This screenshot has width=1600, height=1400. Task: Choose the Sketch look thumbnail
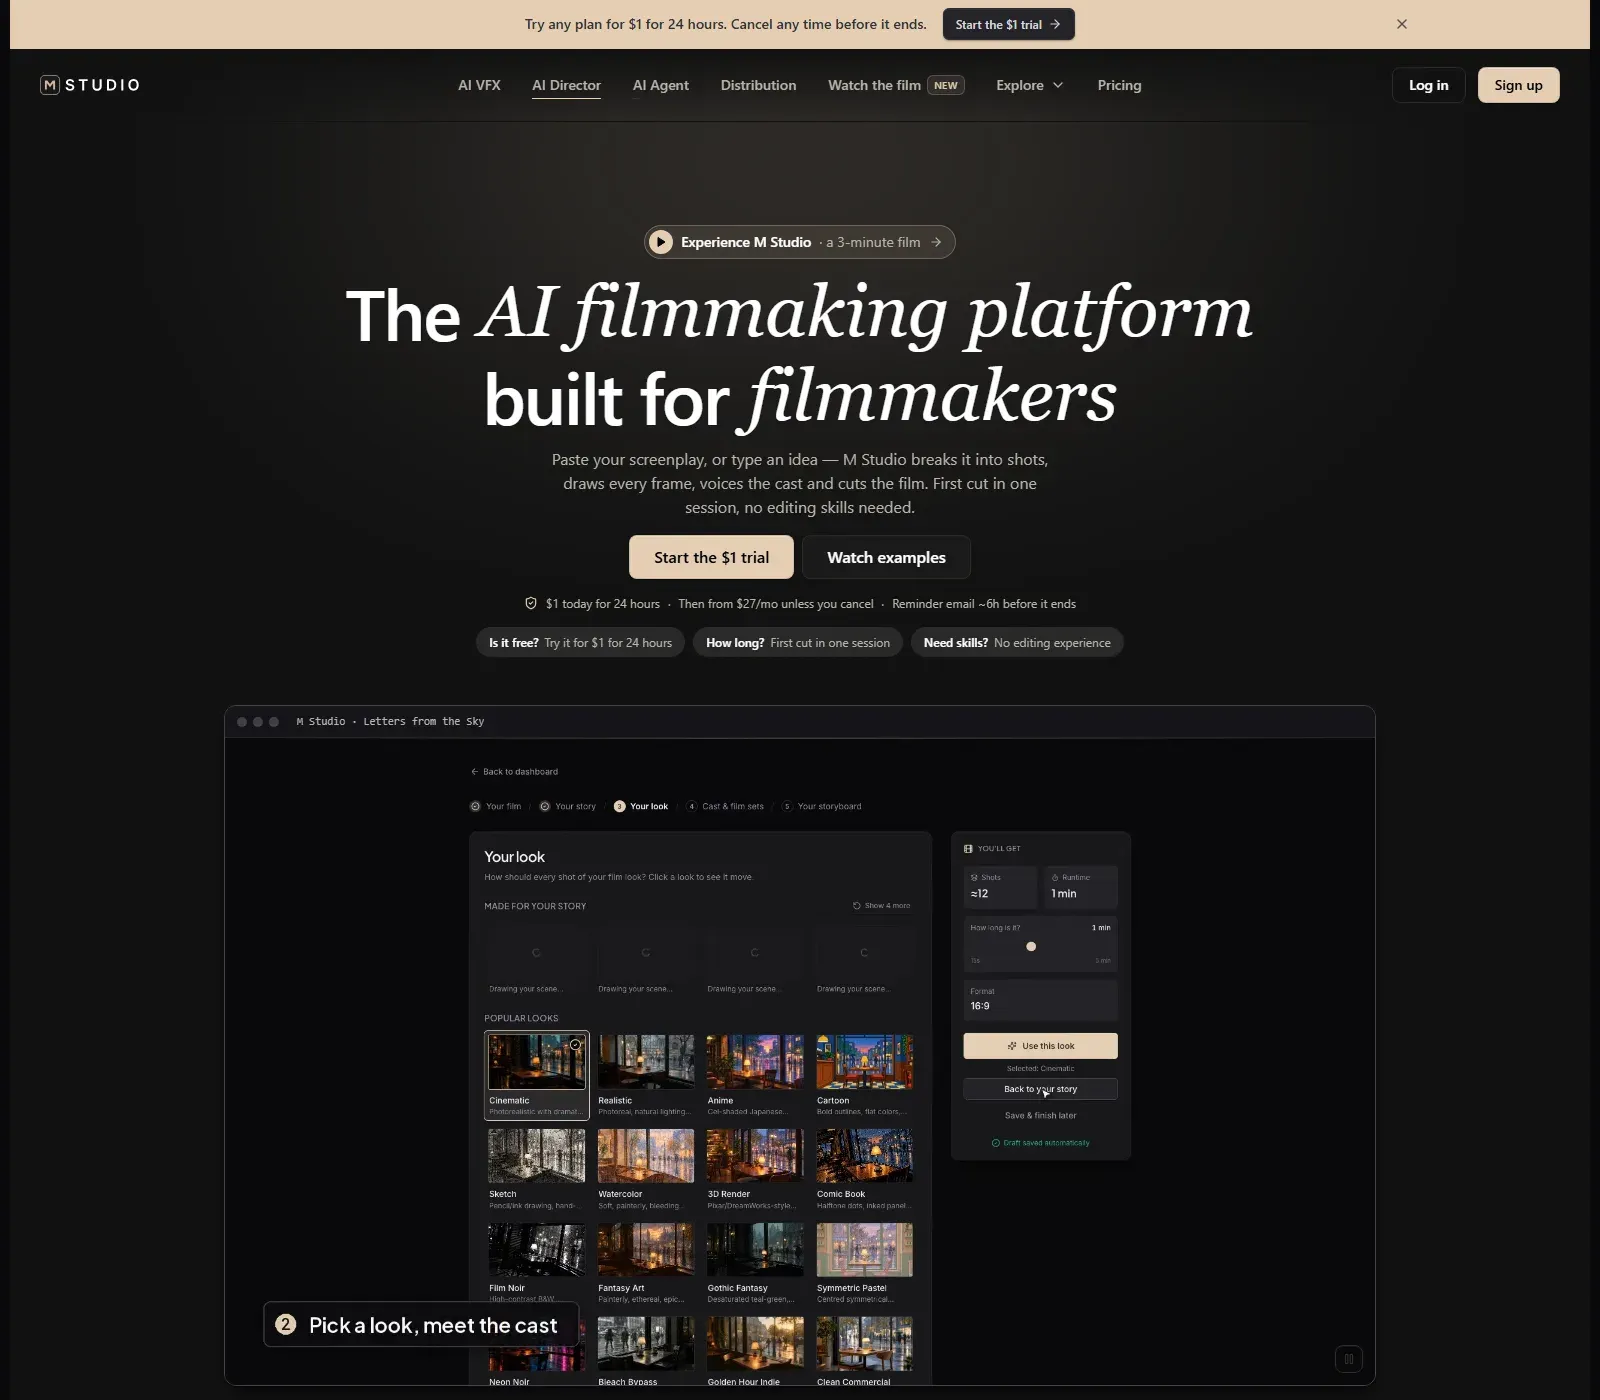537,1156
